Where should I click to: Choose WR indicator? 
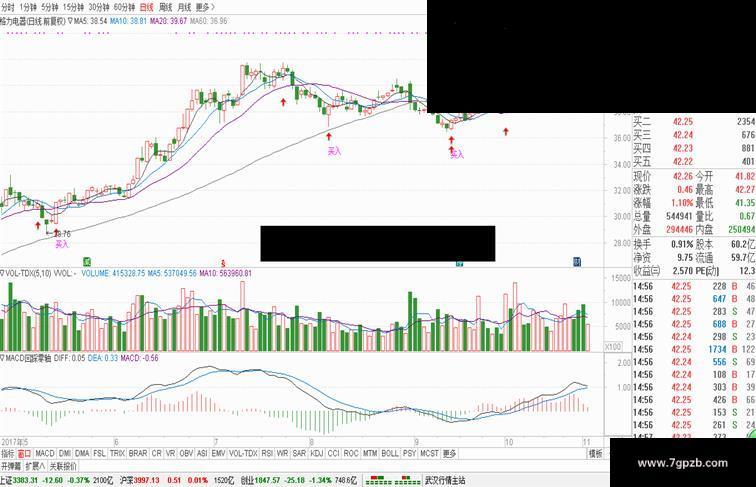tap(283, 454)
